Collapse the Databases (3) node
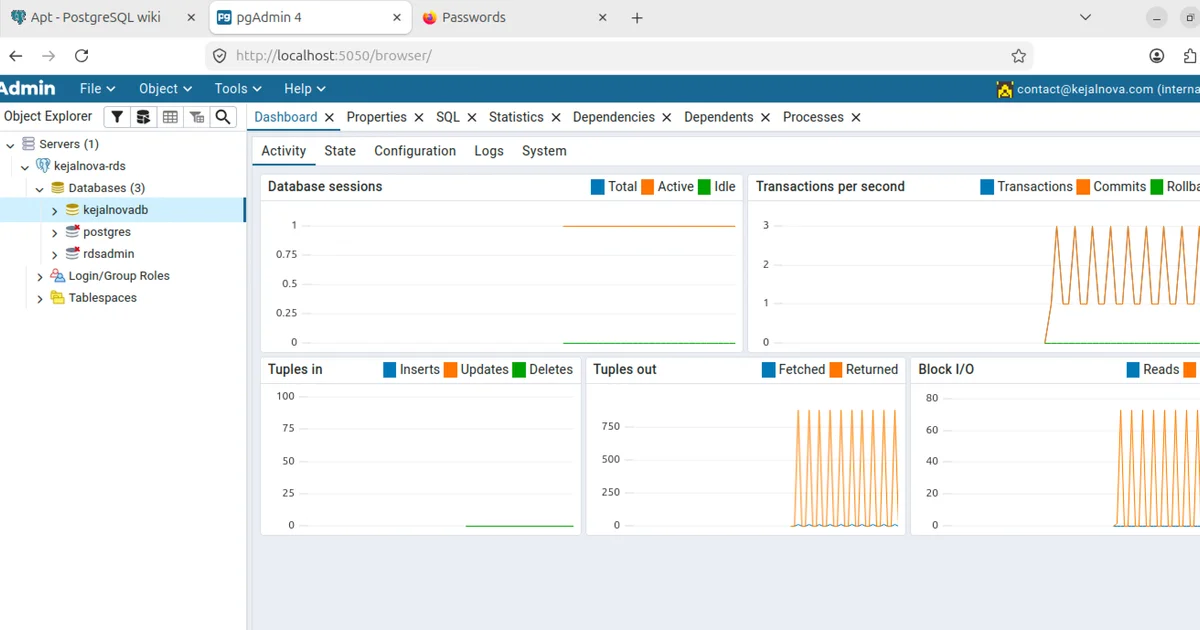 tap(40, 189)
